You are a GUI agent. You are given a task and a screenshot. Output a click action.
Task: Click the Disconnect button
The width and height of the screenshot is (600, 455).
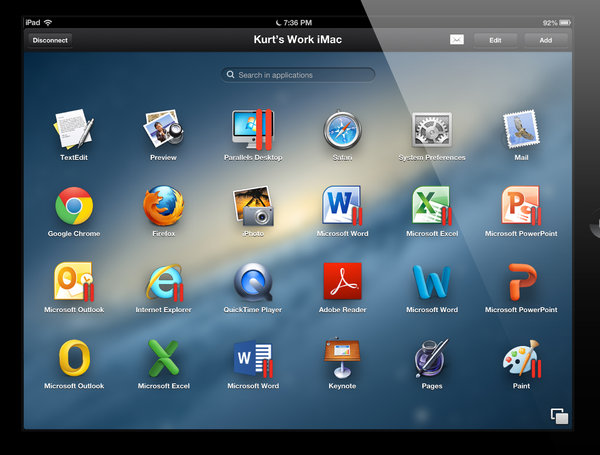(x=50, y=40)
